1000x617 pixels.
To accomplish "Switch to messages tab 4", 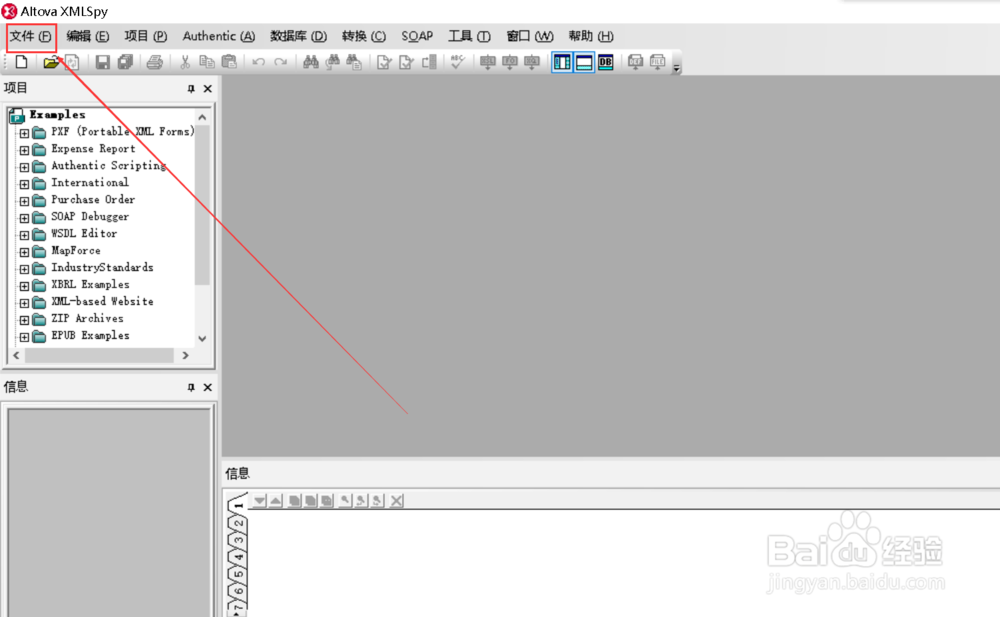I will click(238, 557).
